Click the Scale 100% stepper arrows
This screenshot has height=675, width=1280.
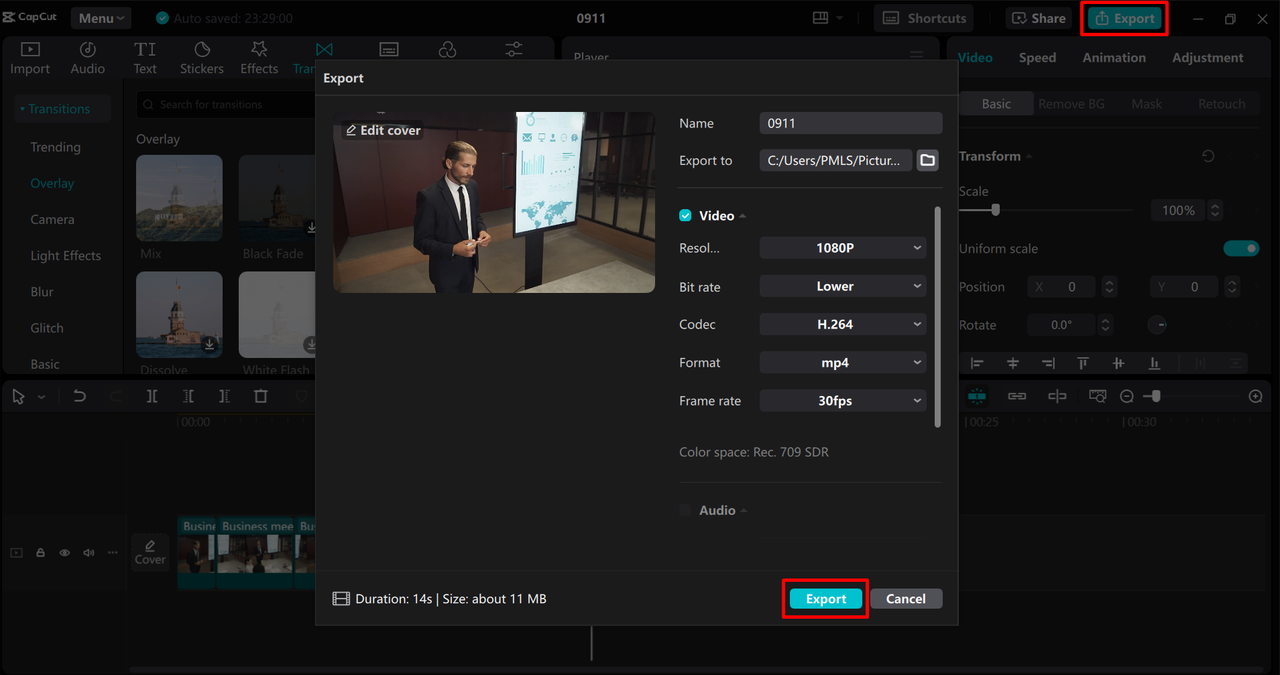[1215, 210]
